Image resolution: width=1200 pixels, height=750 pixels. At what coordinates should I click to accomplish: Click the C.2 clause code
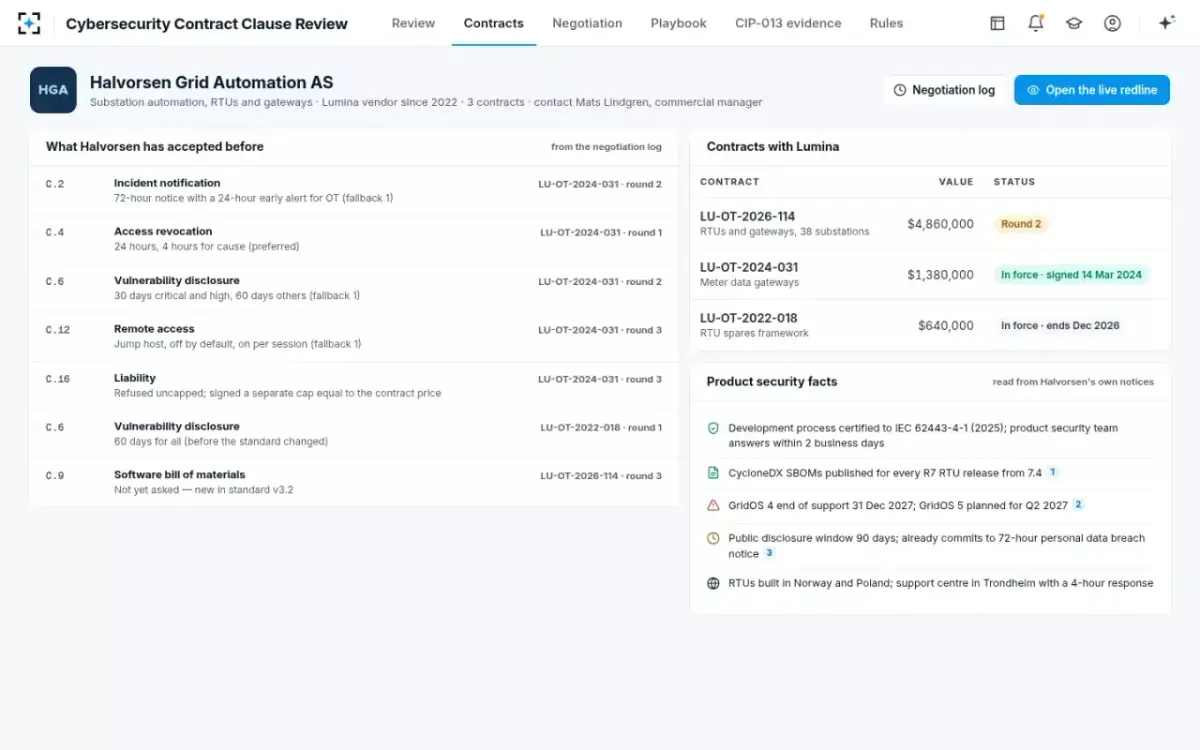pyautogui.click(x=55, y=184)
